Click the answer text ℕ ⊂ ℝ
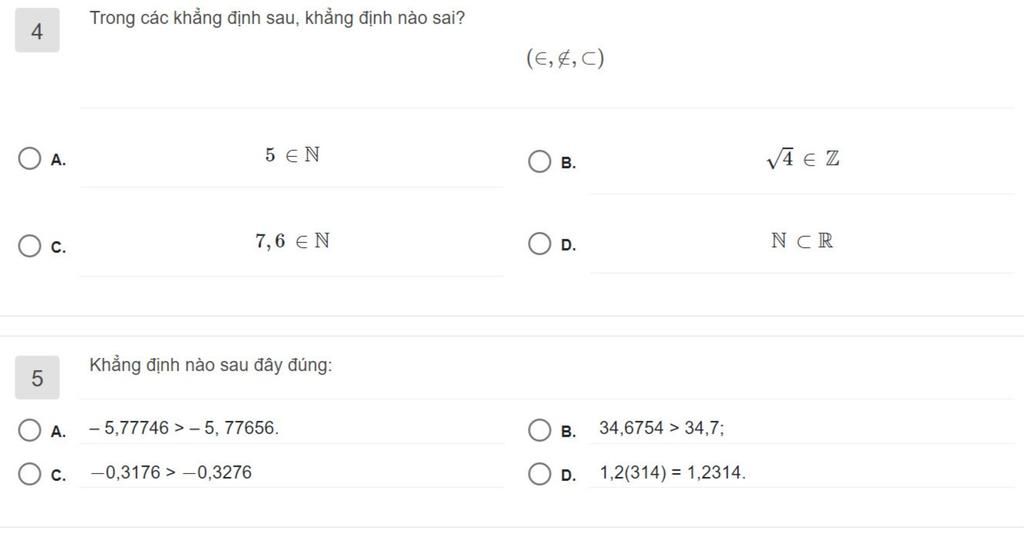Image resolution: width=1024 pixels, height=536 pixels. pyautogui.click(x=802, y=241)
